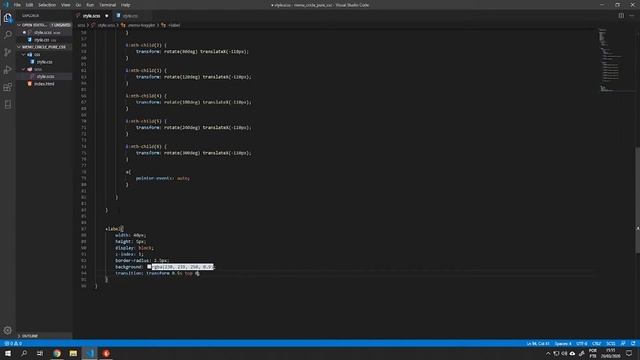Open index.html in Explorer
The width and height of the screenshot is (640, 360).
(x=44, y=84)
